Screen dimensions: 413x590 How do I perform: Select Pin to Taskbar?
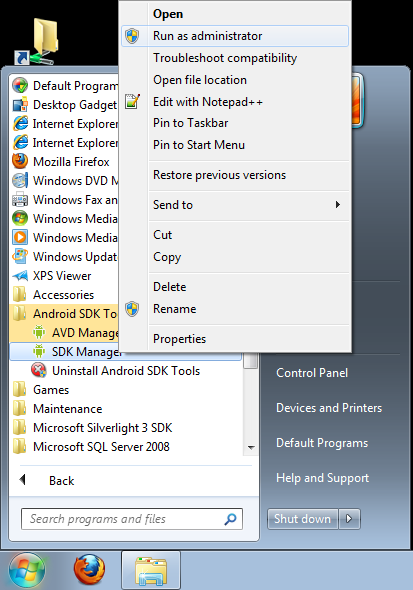pos(190,123)
